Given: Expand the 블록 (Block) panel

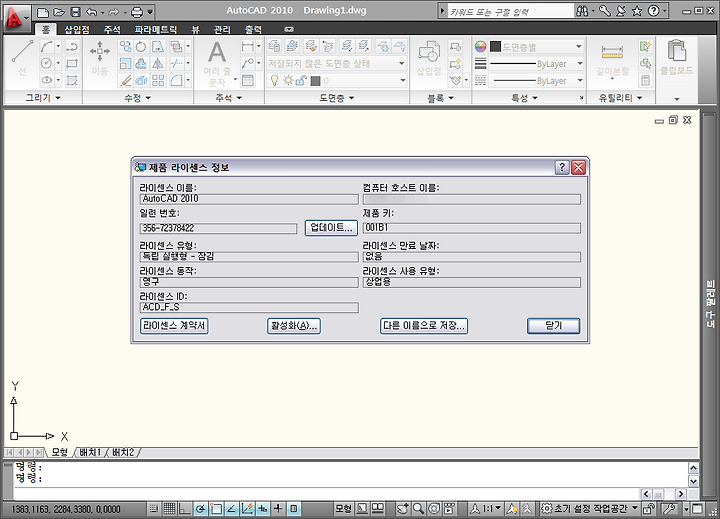Looking at the screenshot, I should pyautogui.click(x=440, y=98).
